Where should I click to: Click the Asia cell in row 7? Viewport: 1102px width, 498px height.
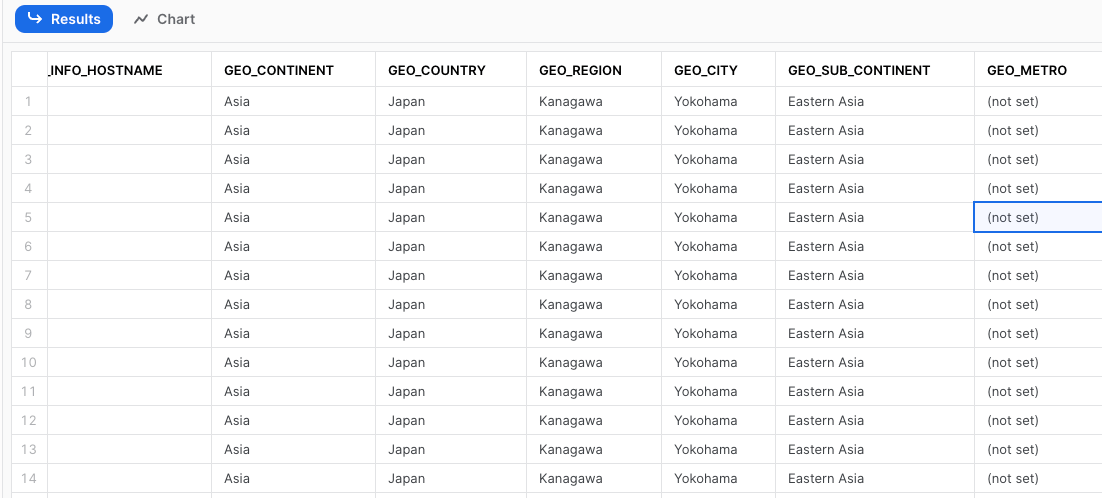[294, 275]
